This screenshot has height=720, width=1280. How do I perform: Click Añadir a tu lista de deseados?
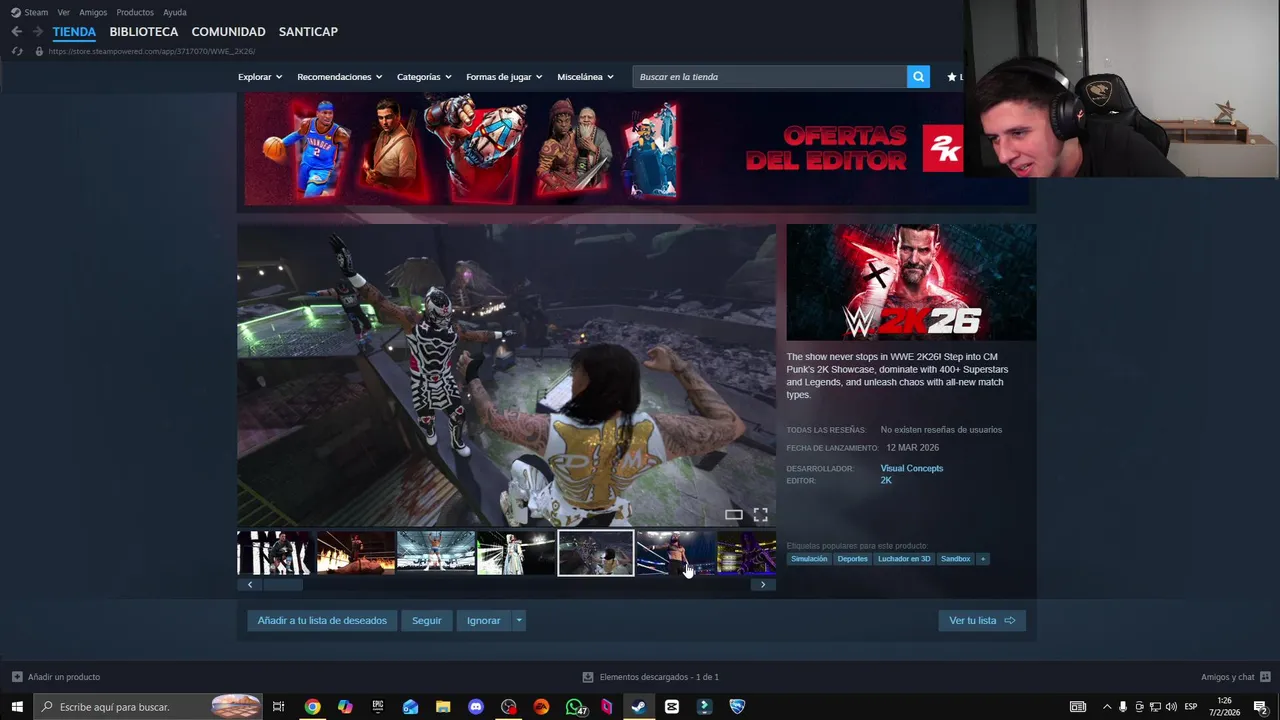point(322,621)
